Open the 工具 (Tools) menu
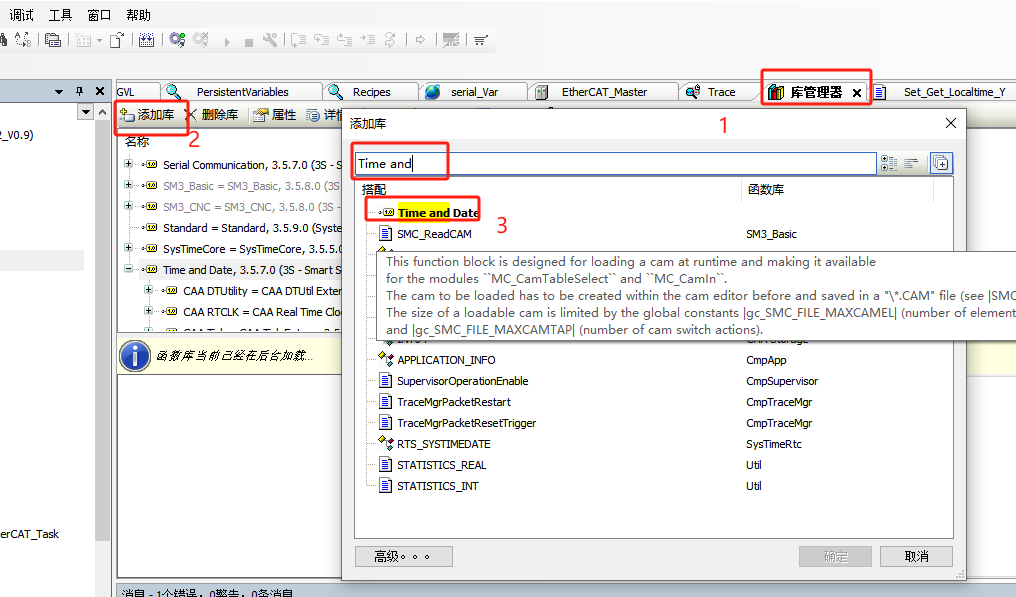This screenshot has height=597, width=1016. pos(60,15)
